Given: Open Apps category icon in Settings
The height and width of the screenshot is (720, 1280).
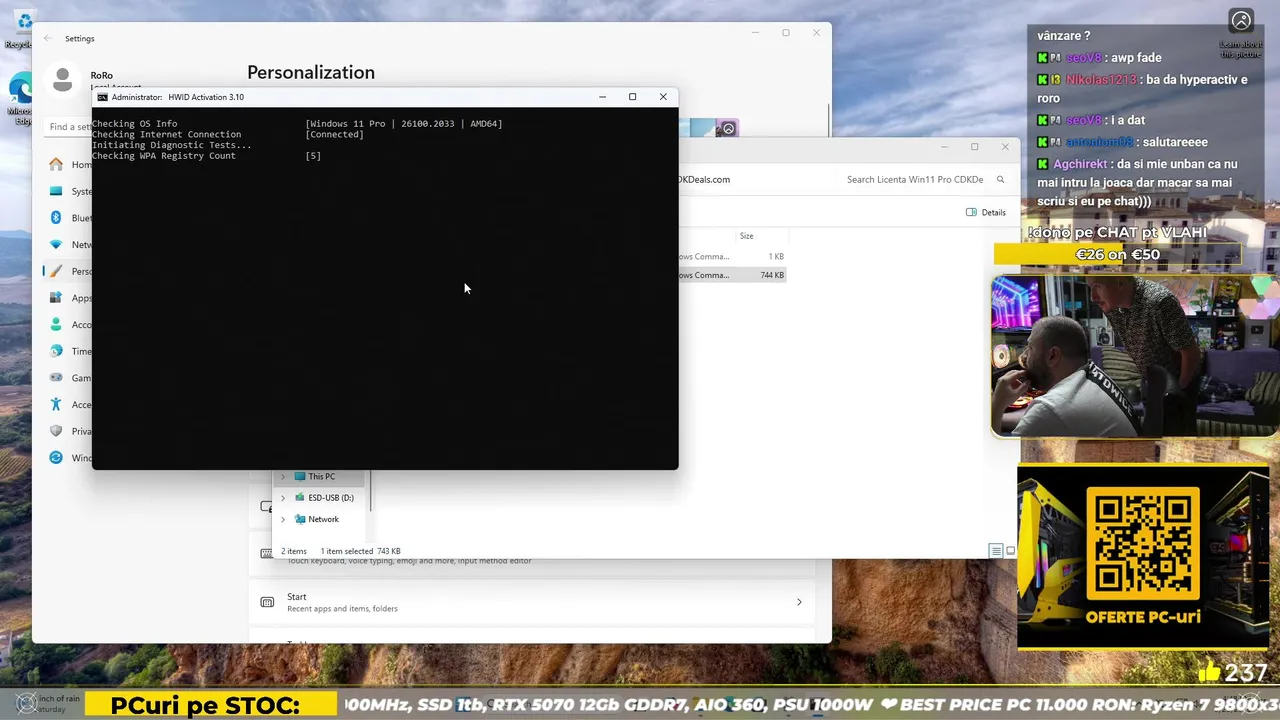Looking at the screenshot, I should pos(56,298).
